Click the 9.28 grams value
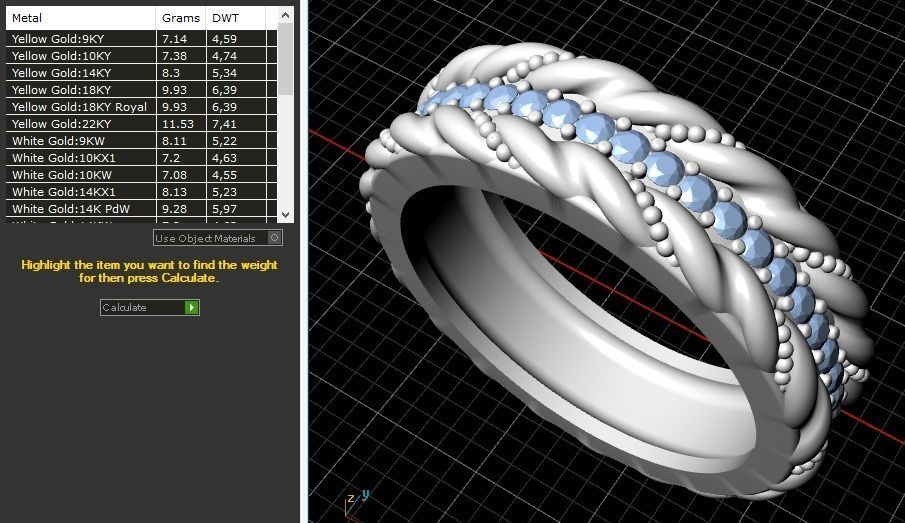This screenshot has width=905, height=523. pyautogui.click(x=174, y=209)
